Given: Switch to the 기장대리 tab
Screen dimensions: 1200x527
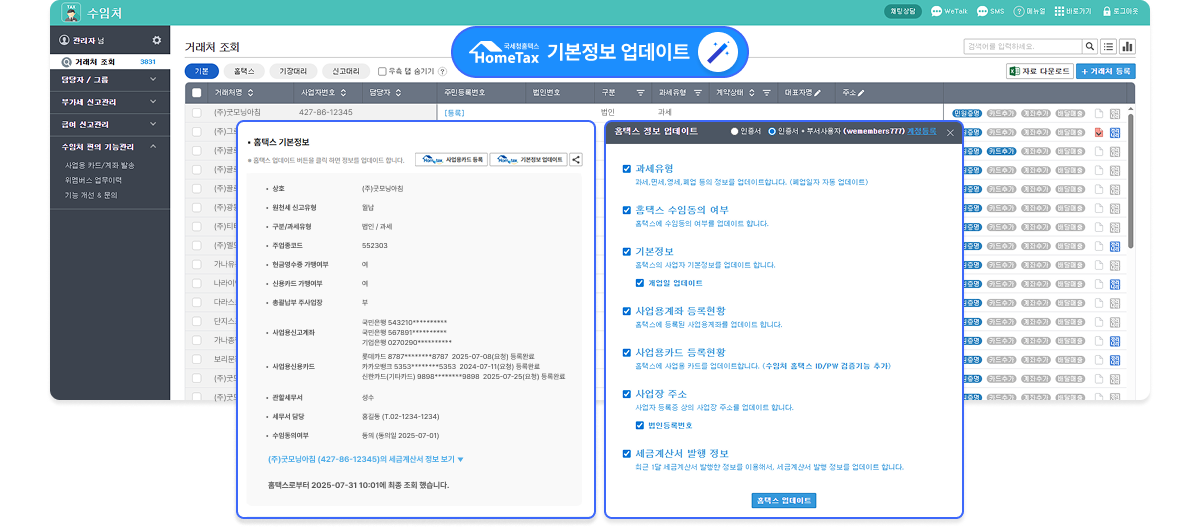Looking at the screenshot, I should pos(294,71).
